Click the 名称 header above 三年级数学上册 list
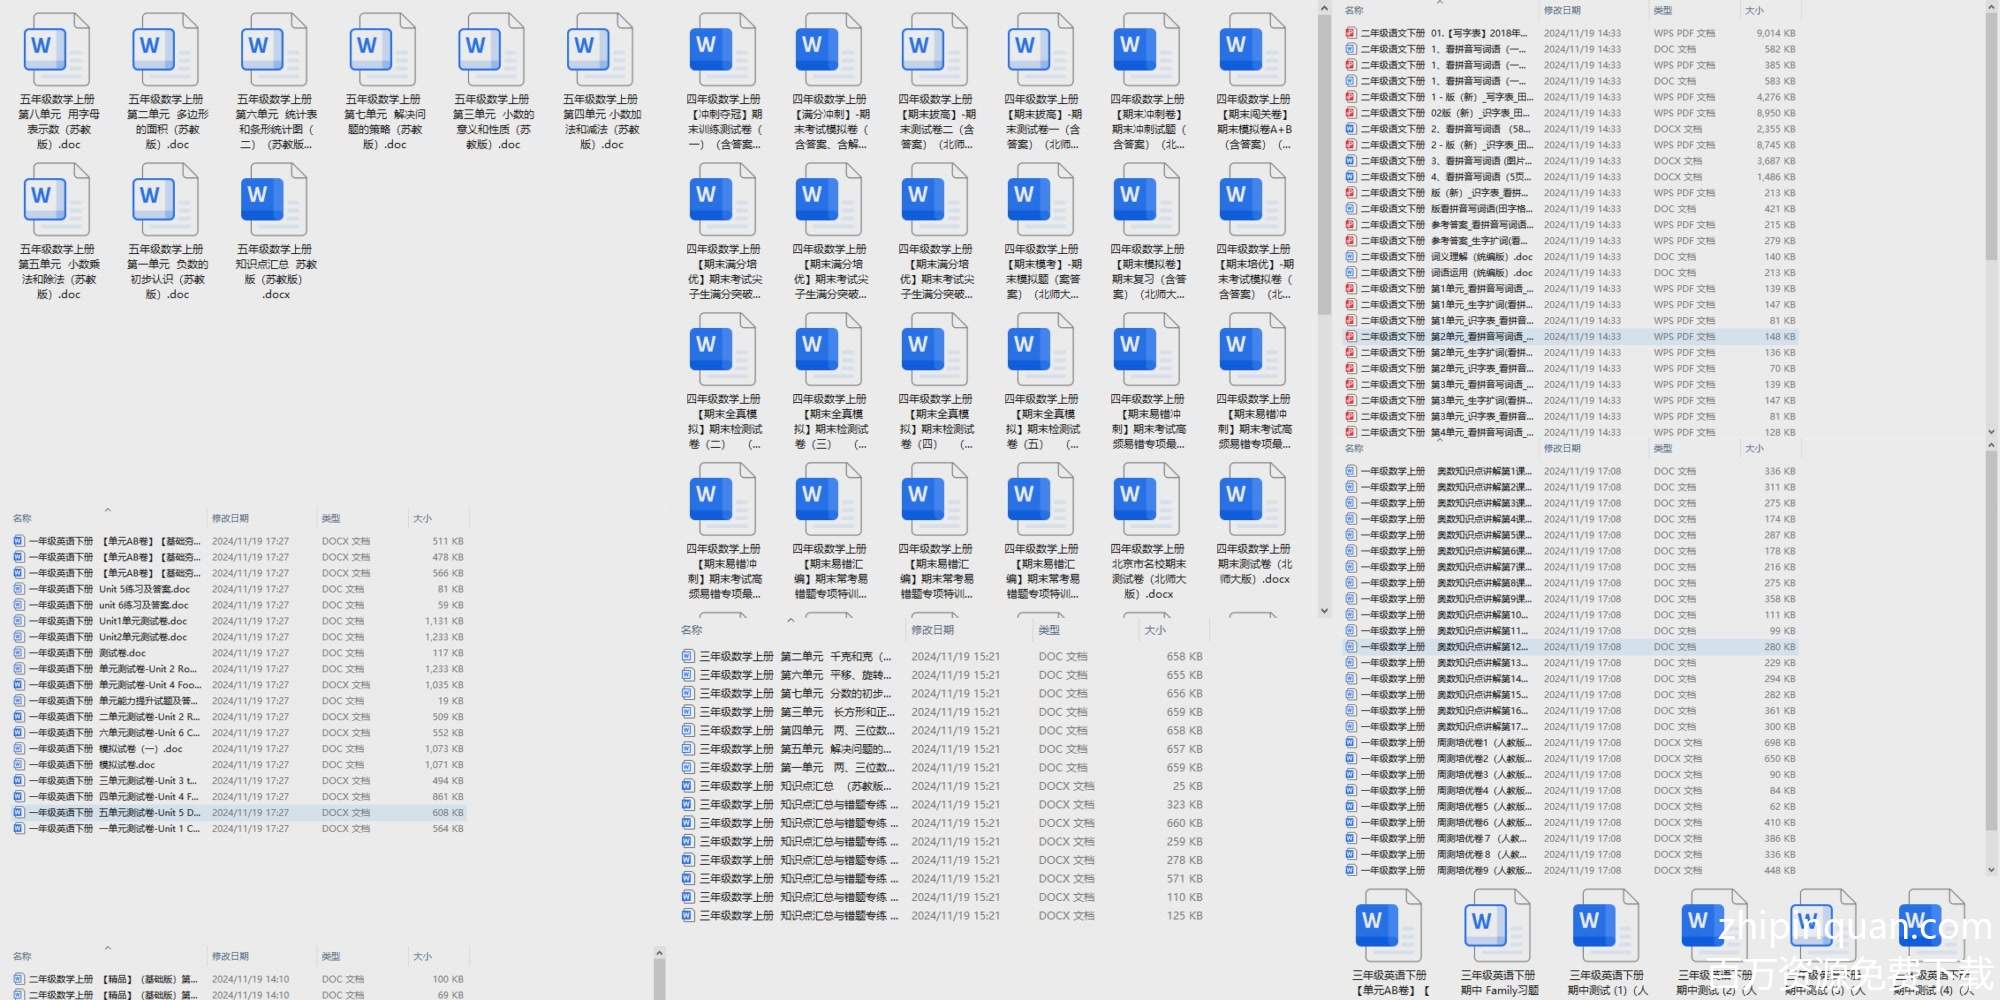Image resolution: width=2000 pixels, height=1000 pixels. [692, 630]
